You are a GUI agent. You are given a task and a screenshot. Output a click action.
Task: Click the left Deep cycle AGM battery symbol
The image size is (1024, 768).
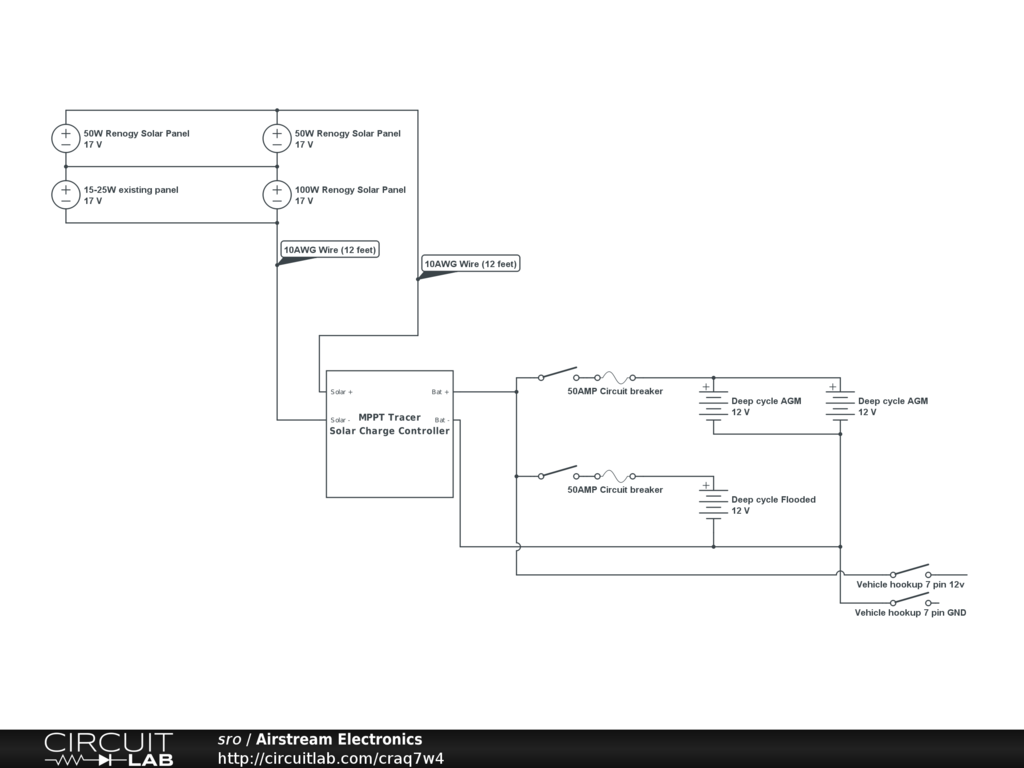(x=713, y=406)
